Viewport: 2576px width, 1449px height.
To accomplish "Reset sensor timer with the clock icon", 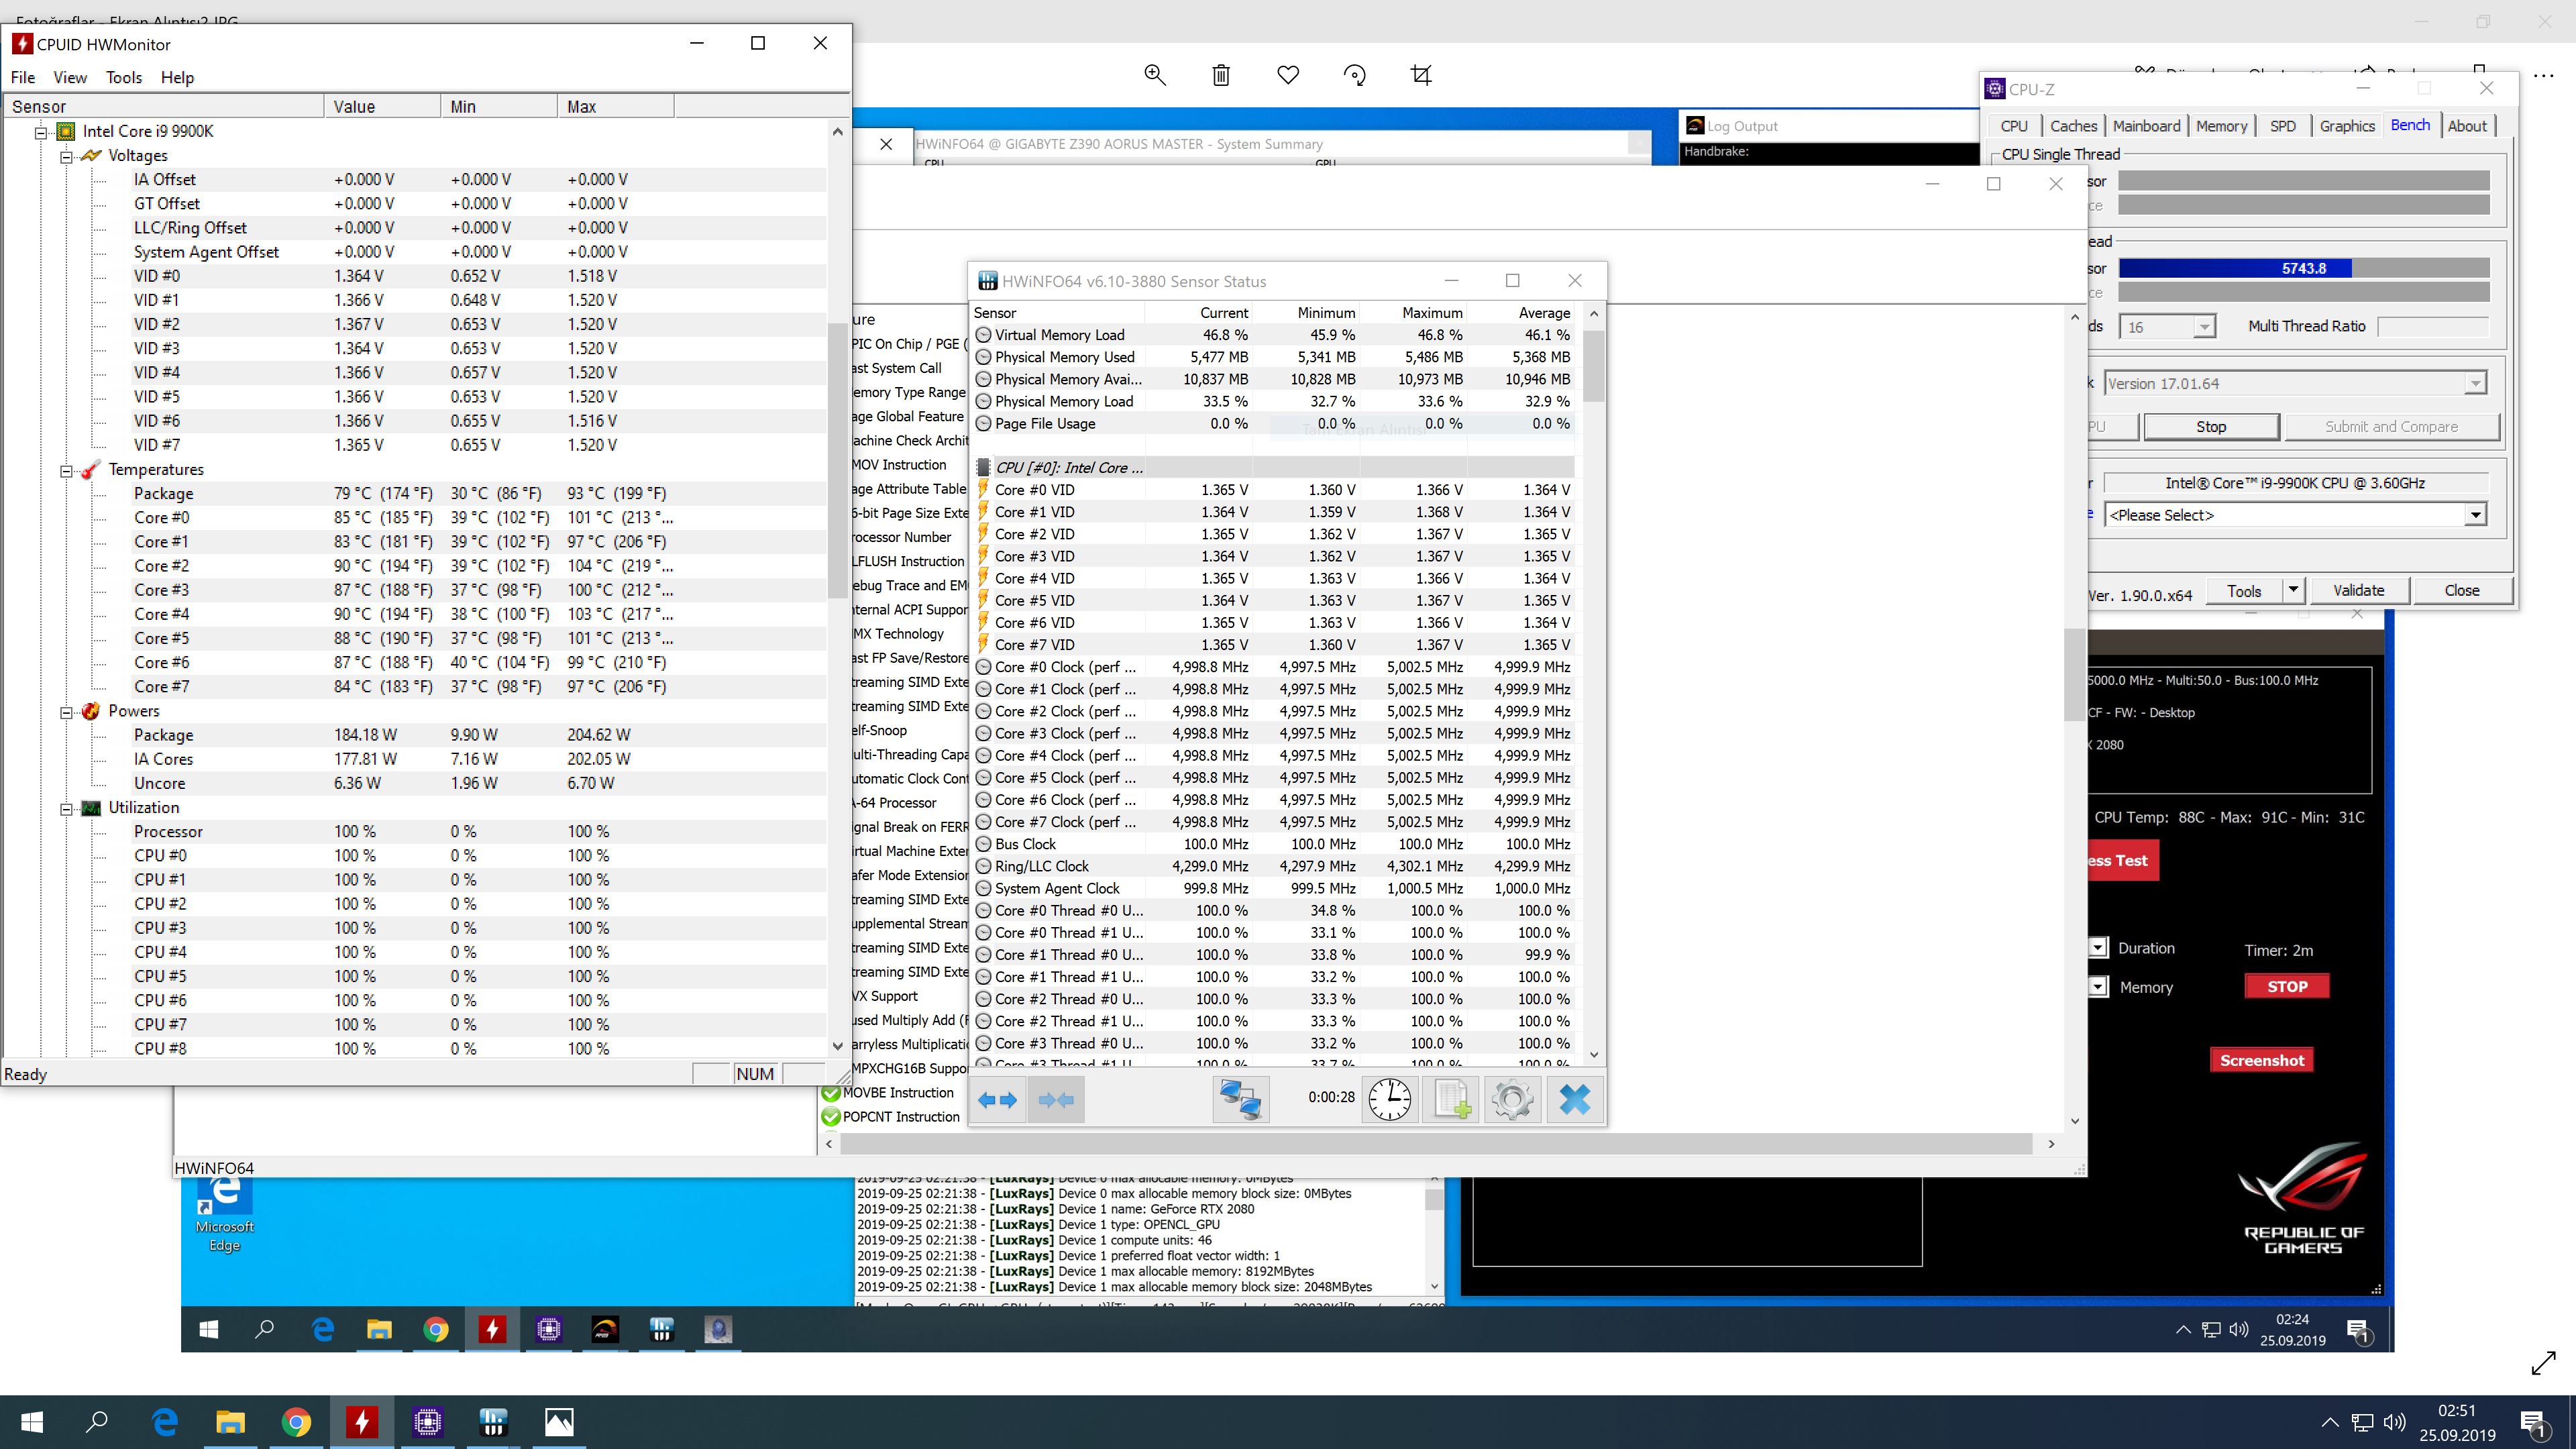I will [1389, 1100].
